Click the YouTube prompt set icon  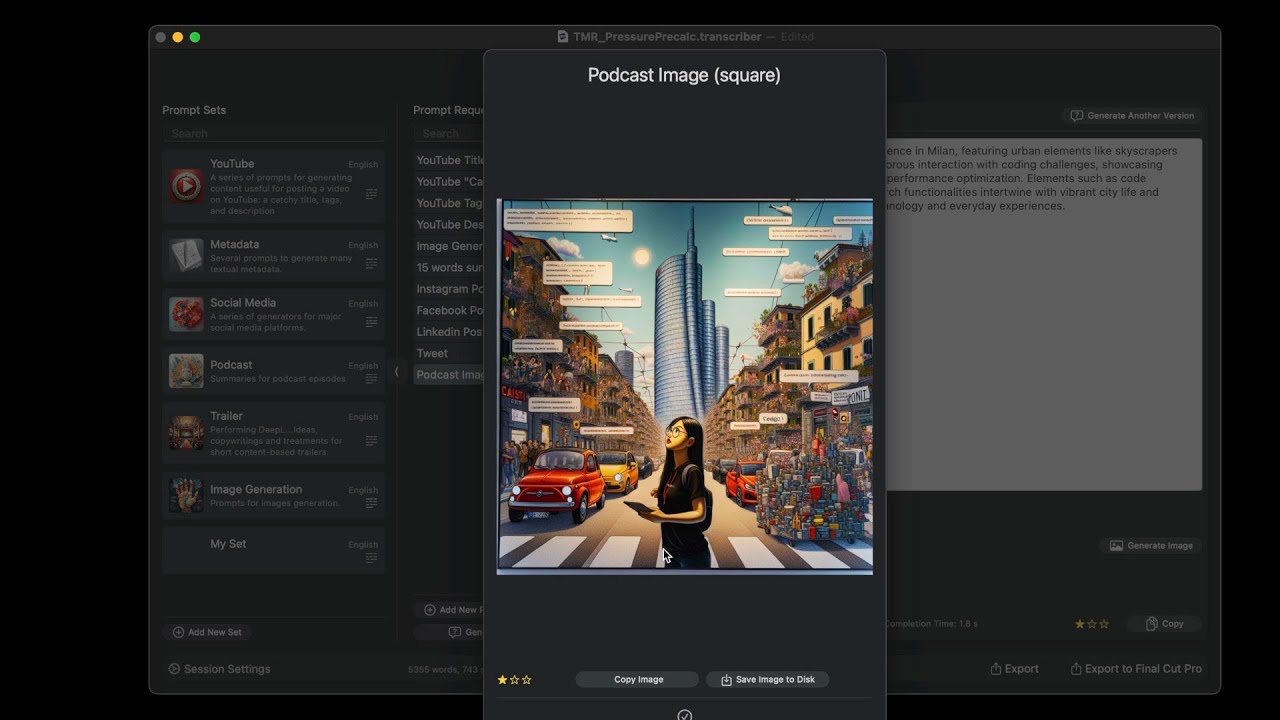click(186, 186)
